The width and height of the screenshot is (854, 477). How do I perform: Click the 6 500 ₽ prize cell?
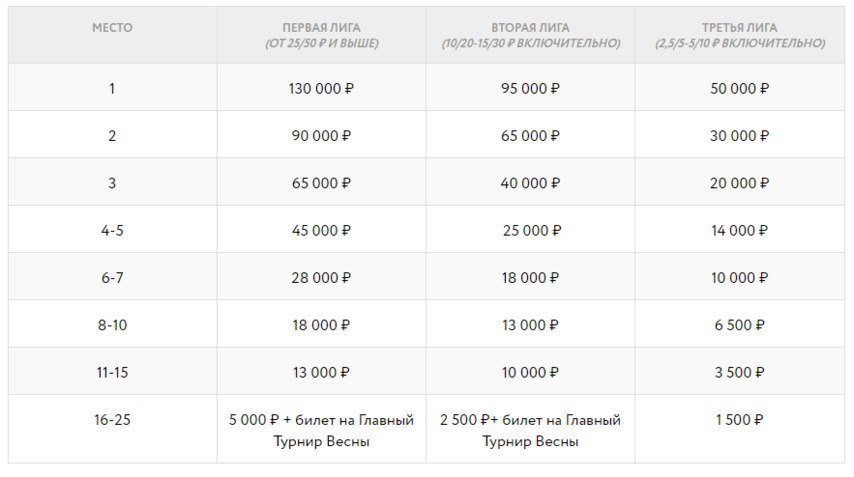740,325
